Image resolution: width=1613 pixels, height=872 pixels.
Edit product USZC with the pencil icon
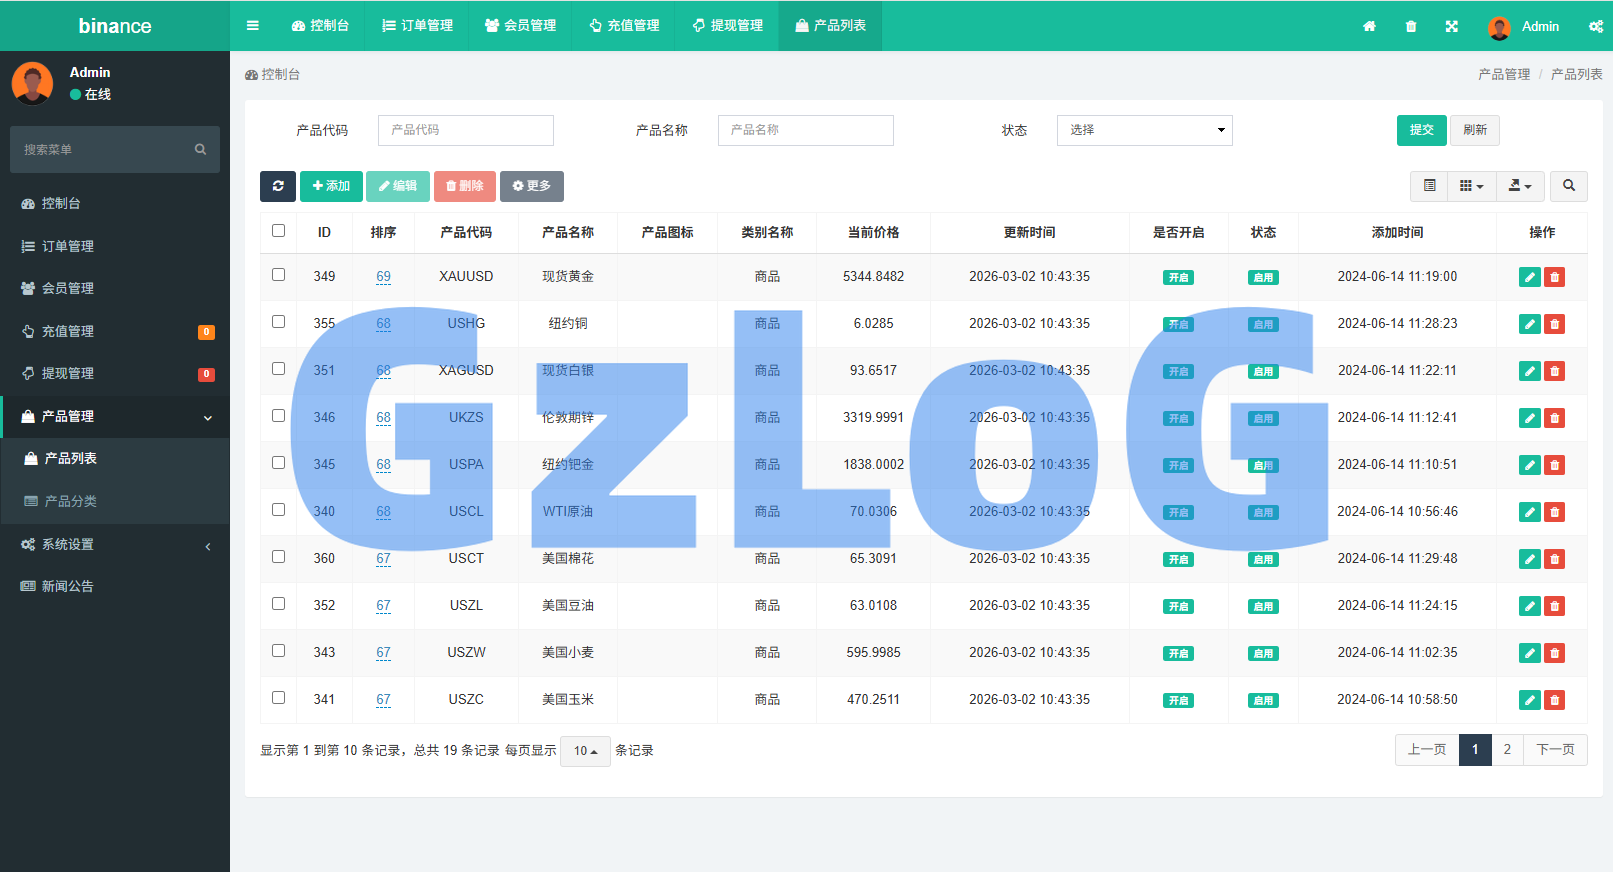click(x=1529, y=700)
